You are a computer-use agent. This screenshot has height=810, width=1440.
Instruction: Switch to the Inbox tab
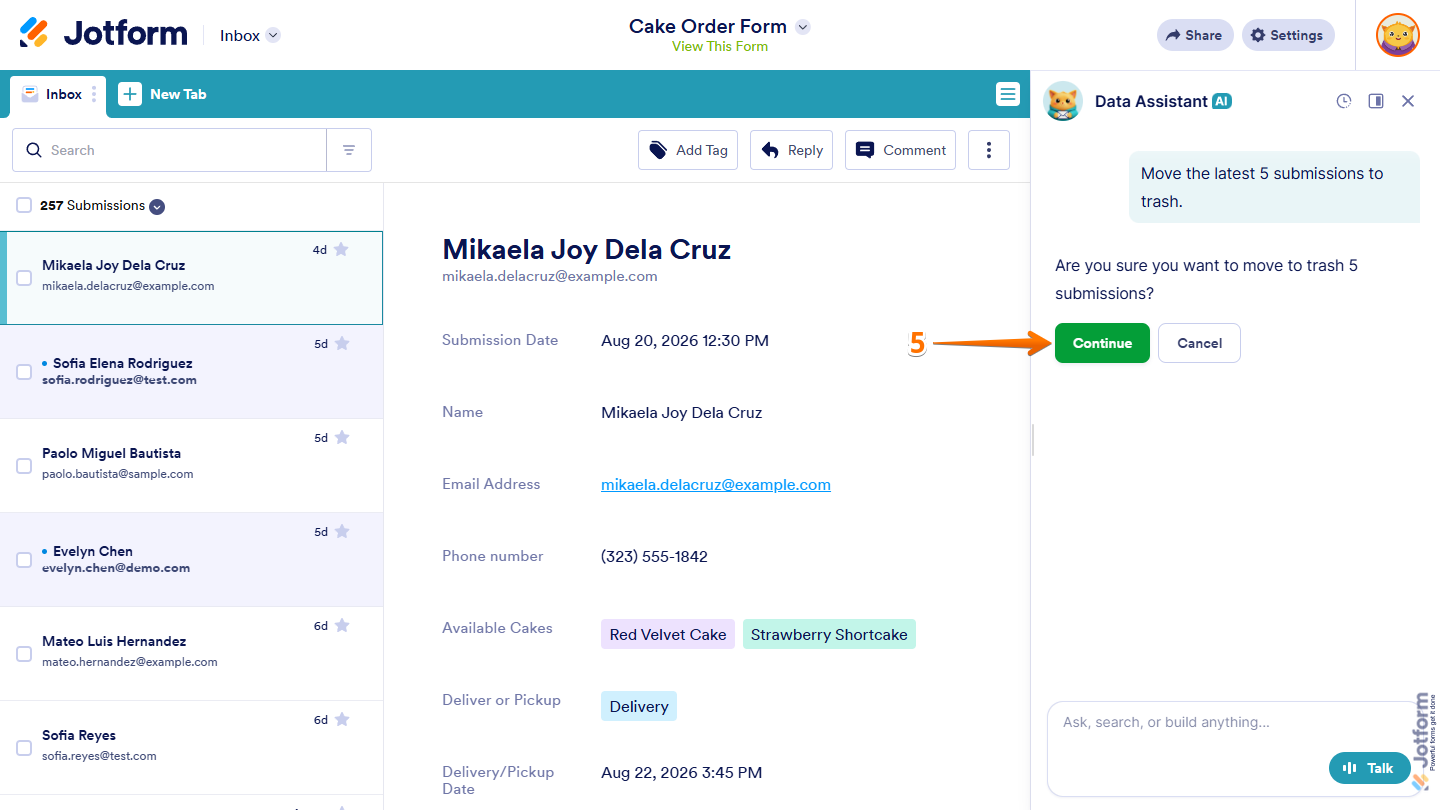[56, 94]
